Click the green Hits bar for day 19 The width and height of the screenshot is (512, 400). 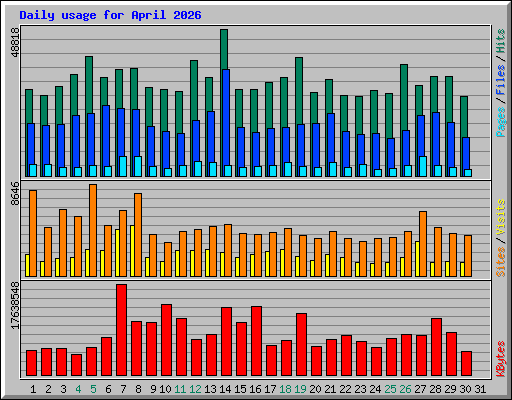coord(299,90)
